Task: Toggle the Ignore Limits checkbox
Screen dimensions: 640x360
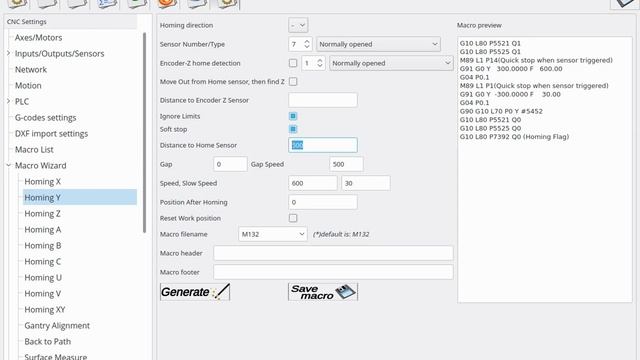Action: 293,116
